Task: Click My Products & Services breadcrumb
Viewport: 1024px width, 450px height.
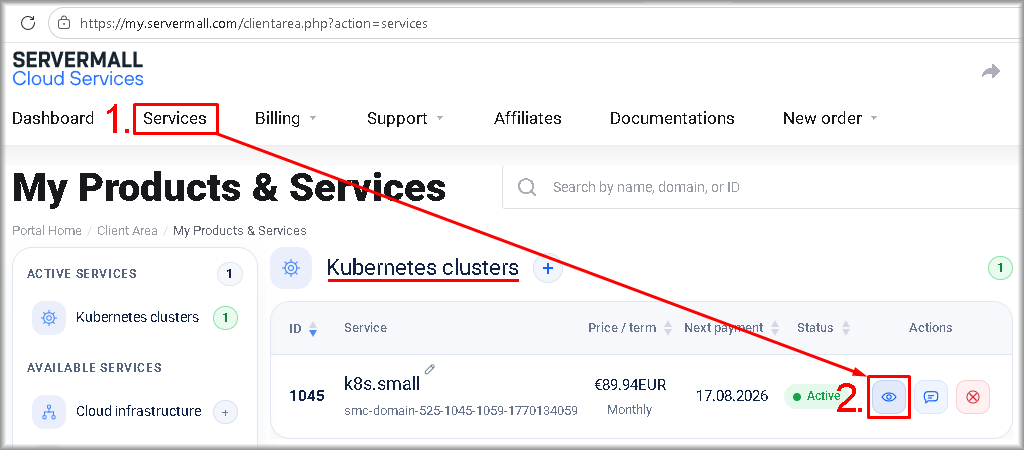Action: (x=240, y=231)
